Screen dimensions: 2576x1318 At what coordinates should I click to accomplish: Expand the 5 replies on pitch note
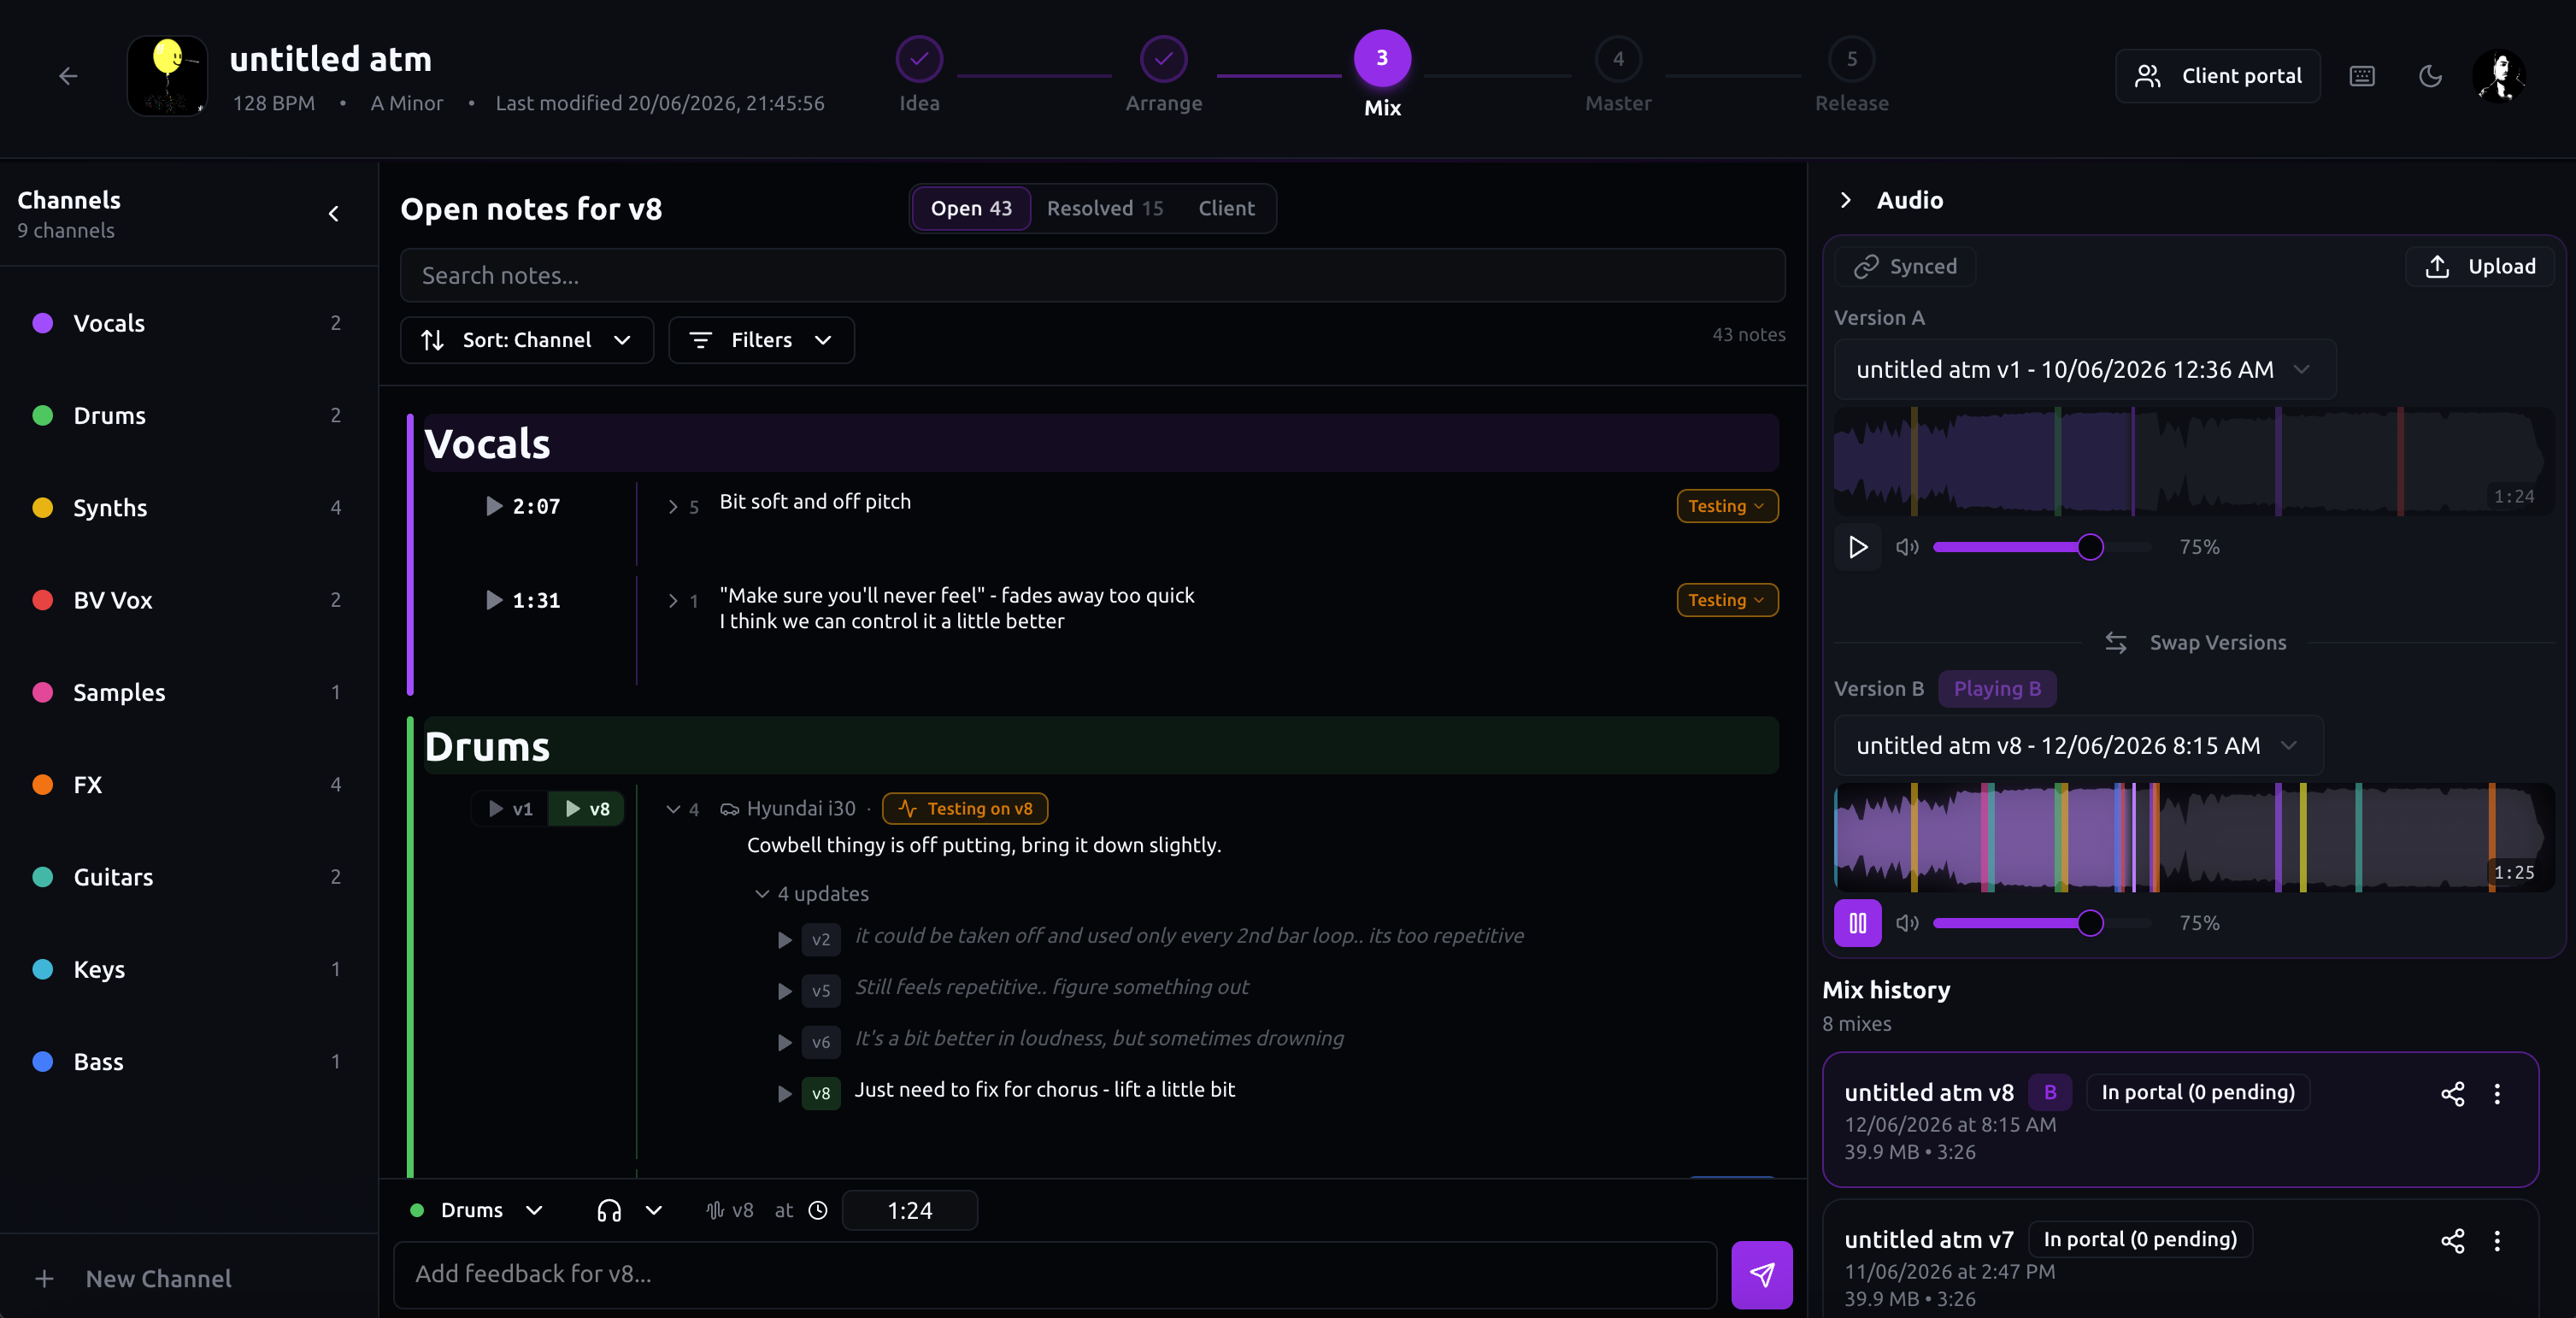683,507
